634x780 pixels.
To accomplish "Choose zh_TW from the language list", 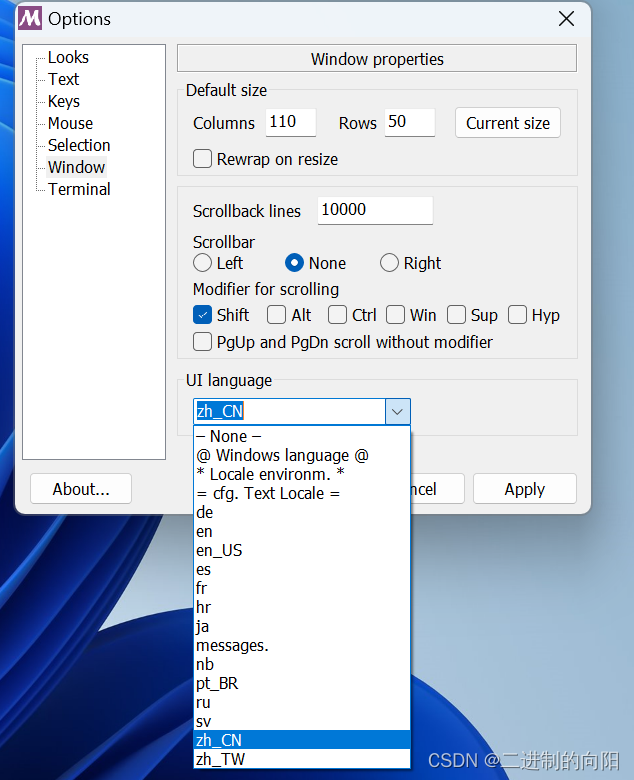I will point(302,759).
